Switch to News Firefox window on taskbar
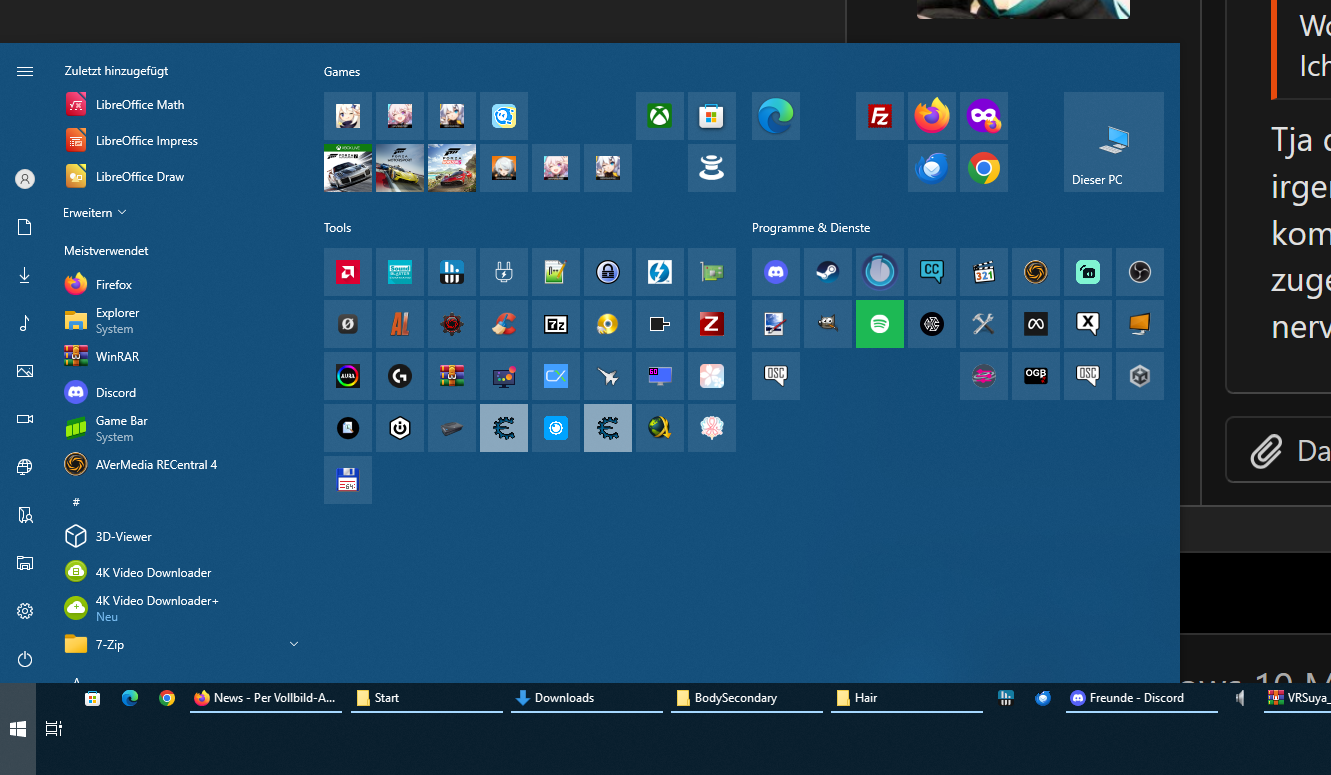 tap(266, 698)
